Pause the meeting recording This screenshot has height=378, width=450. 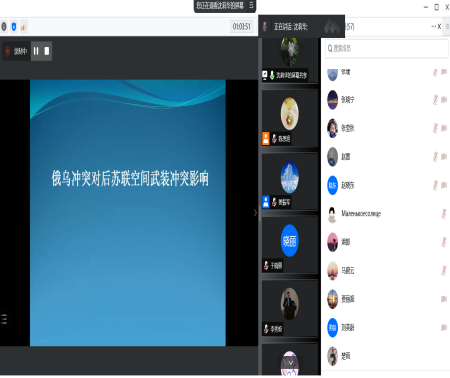[36, 51]
